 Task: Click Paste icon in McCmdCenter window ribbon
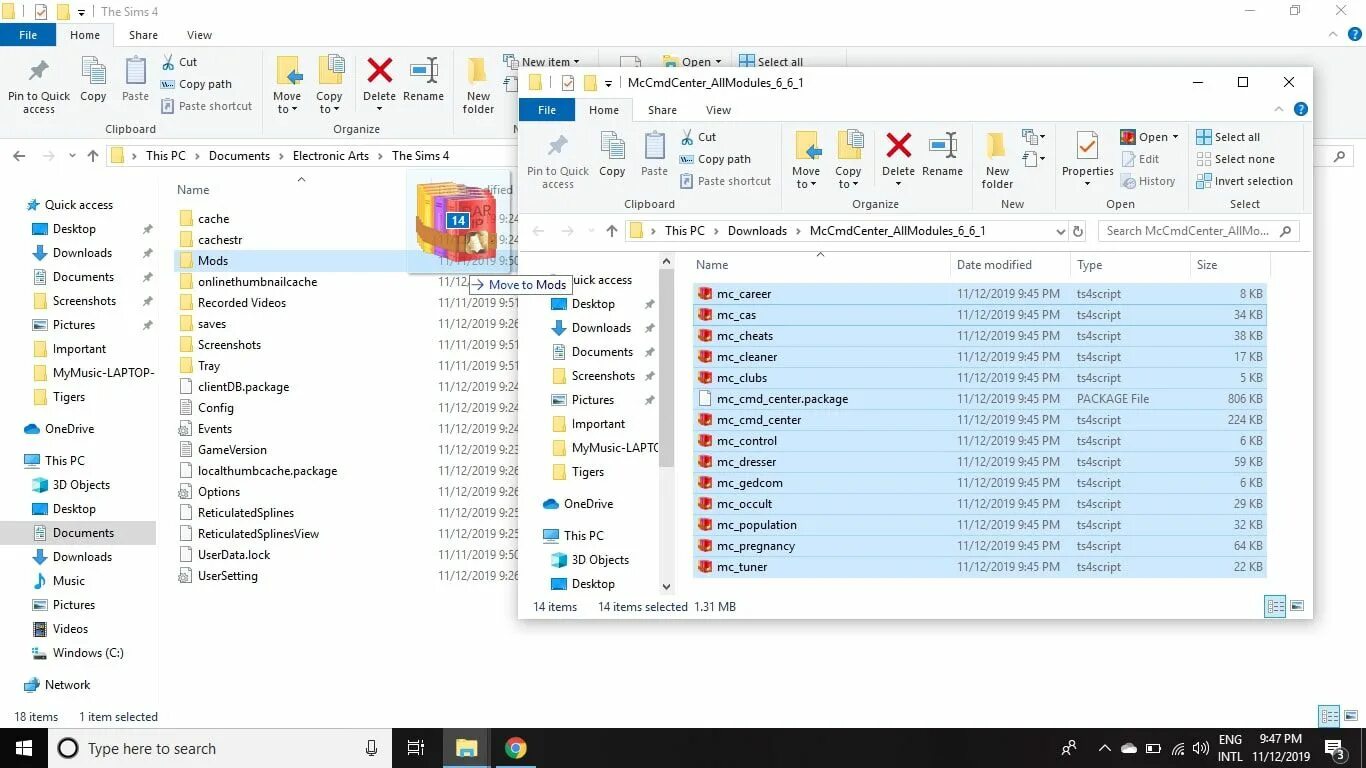pos(654,147)
